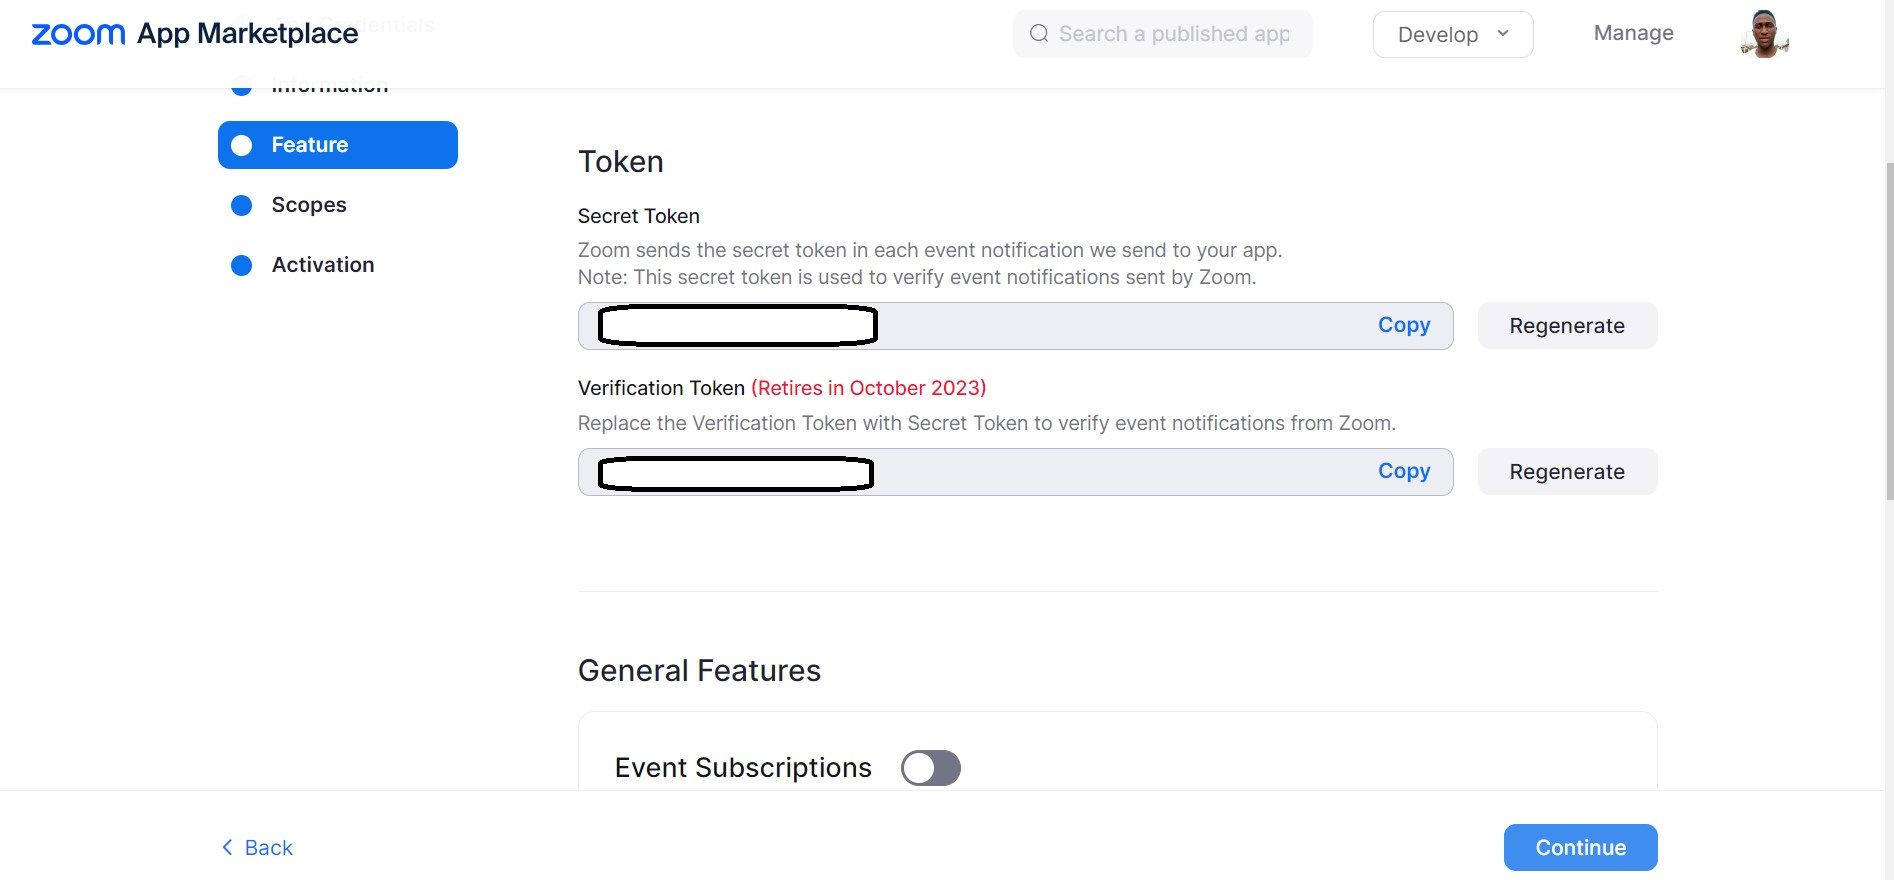Enable the Event Subscriptions toggle
Viewport: 1894px width, 880px height.
(930, 768)
